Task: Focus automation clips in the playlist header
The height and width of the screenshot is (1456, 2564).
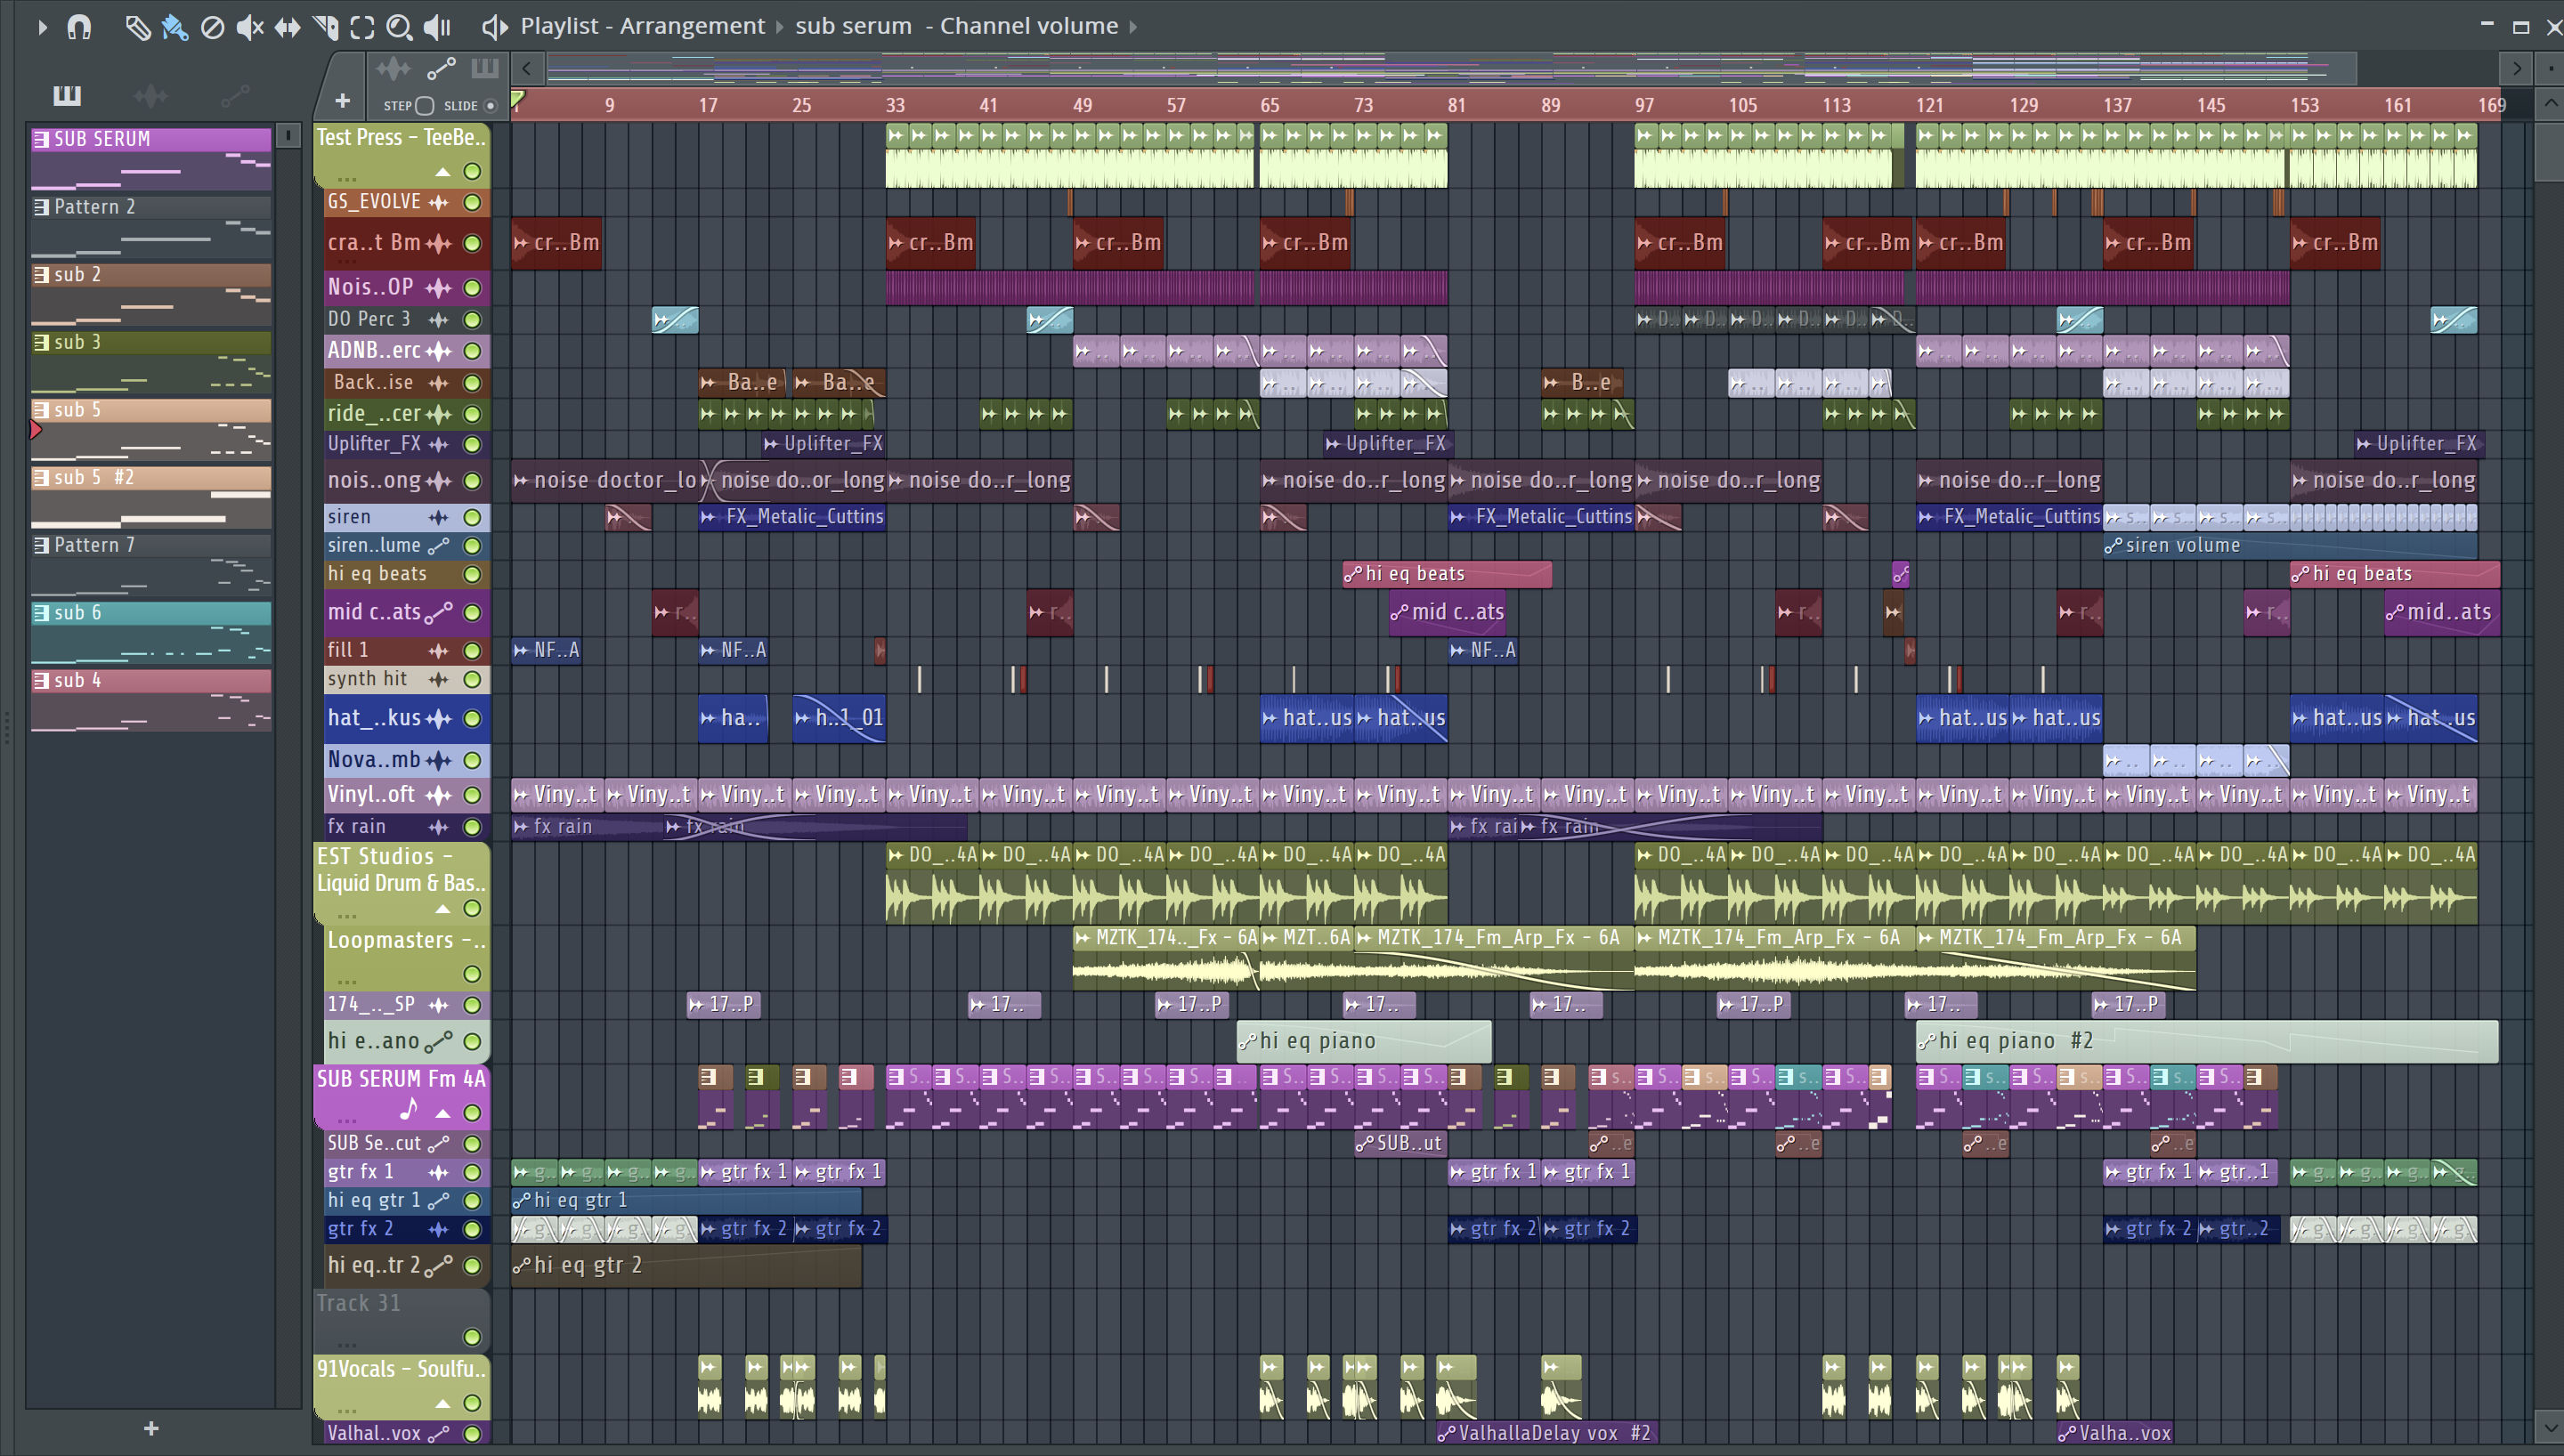Action: (441, 69)
